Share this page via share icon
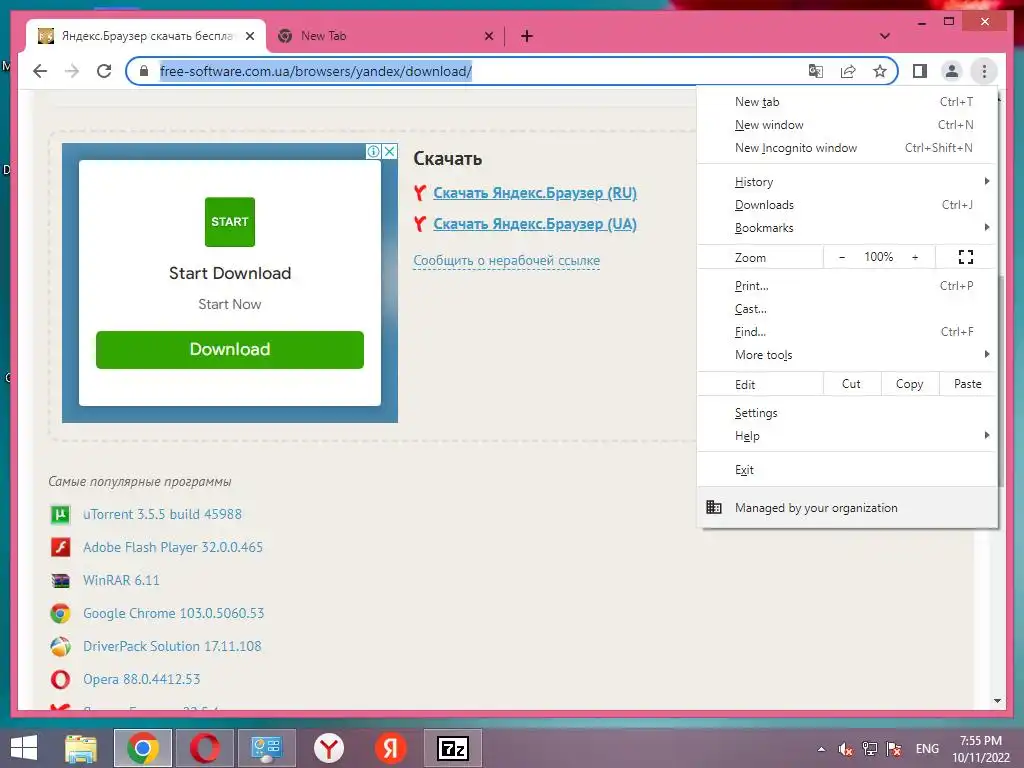The width and height of the screenshot is (1024, 768). coord(848,71)
